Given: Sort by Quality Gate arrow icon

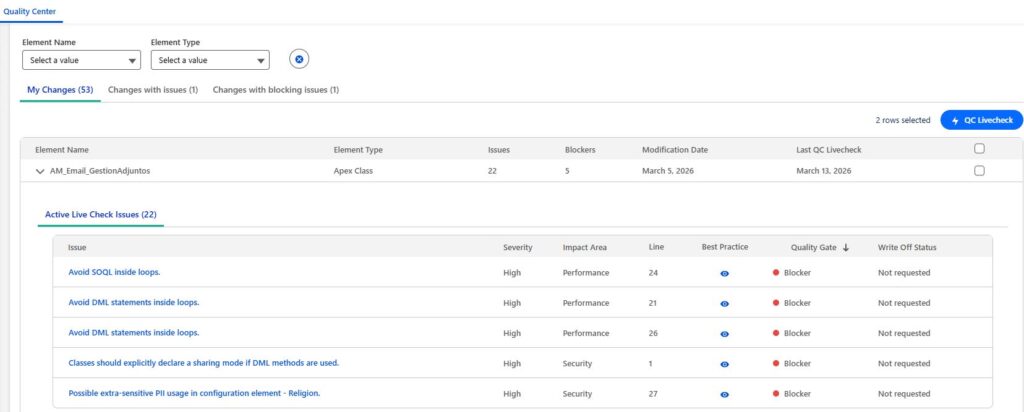Looking at the screenshot, I should (x=846, y=248).
